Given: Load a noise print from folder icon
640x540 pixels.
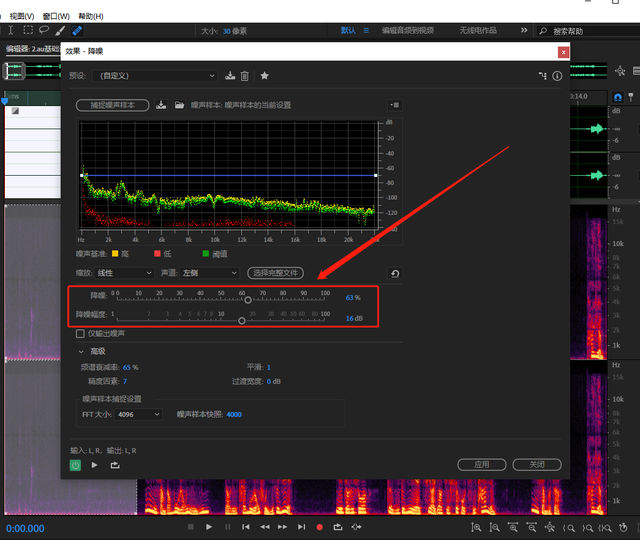Looking at the screenshot, I should (x=179, y=105).
